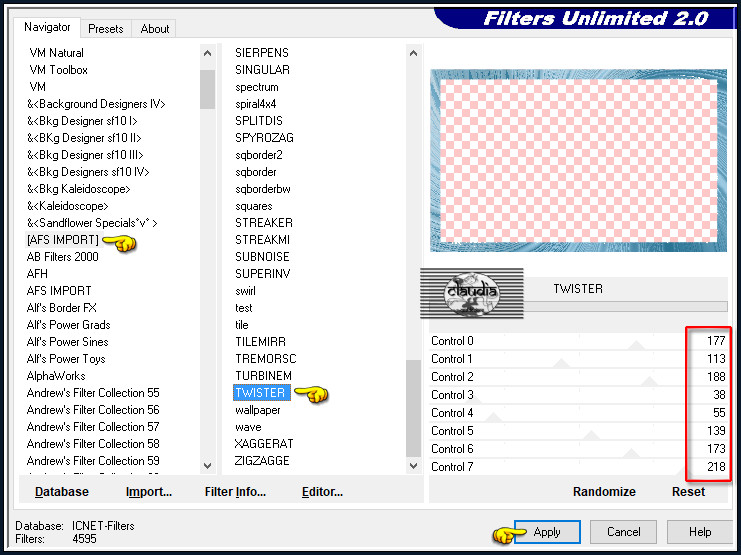Select VM Toolbox category

pos(59,69)
